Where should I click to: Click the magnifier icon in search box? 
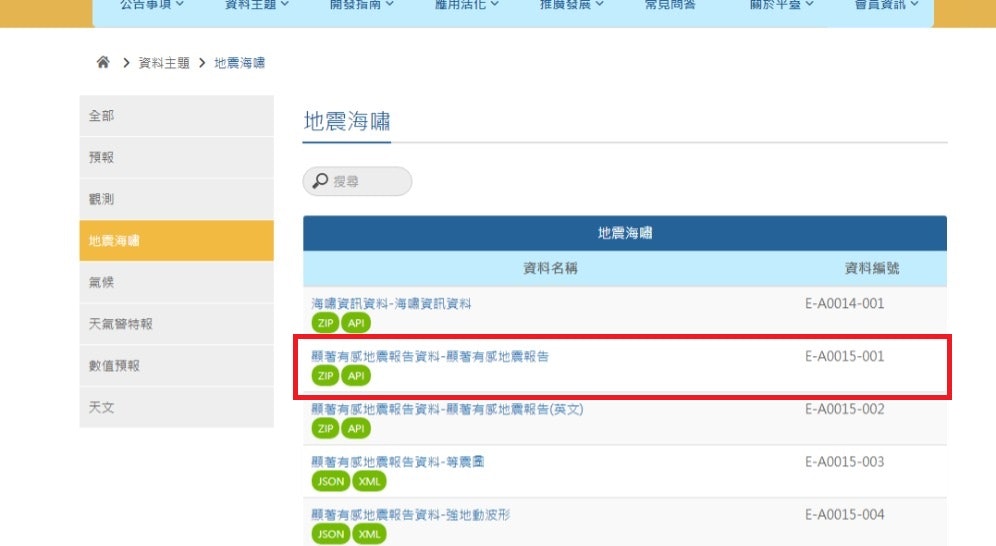pyautogui.click(x=321, y=181)
